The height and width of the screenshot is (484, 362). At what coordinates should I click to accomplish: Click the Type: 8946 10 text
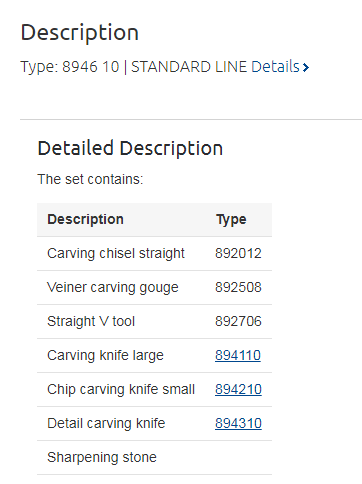pos(70,67)
